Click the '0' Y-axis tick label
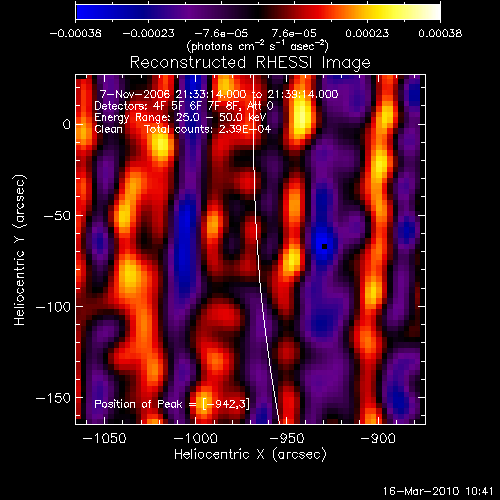This screenshot has width=500, height=500. (x=67, y=125)
